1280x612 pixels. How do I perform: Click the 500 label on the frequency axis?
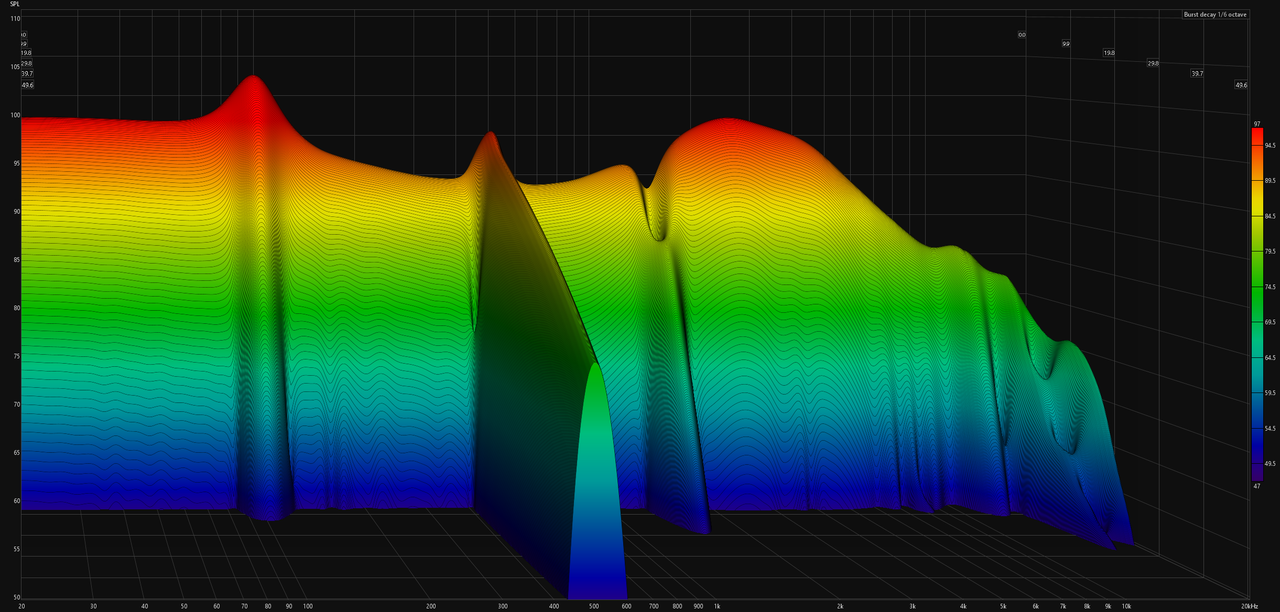click(594, 606)
